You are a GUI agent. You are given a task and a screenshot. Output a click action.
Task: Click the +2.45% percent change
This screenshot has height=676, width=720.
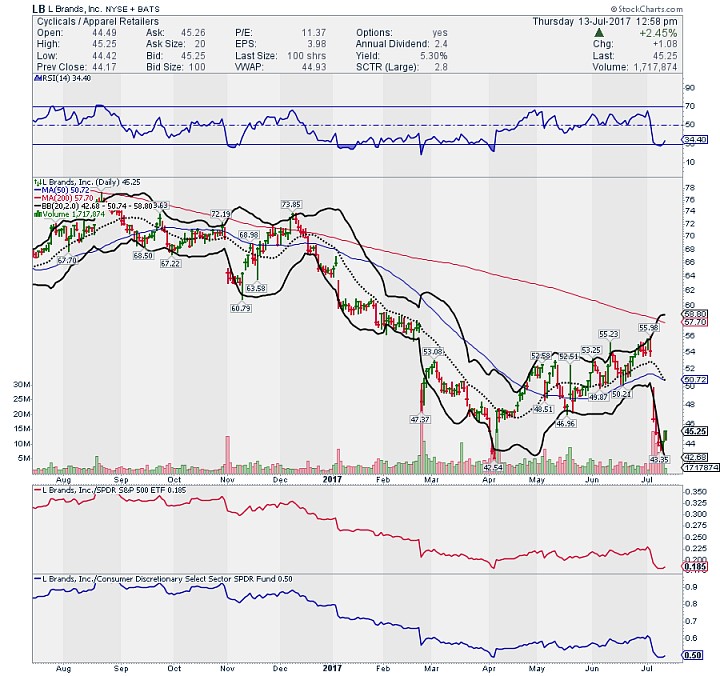658,33
